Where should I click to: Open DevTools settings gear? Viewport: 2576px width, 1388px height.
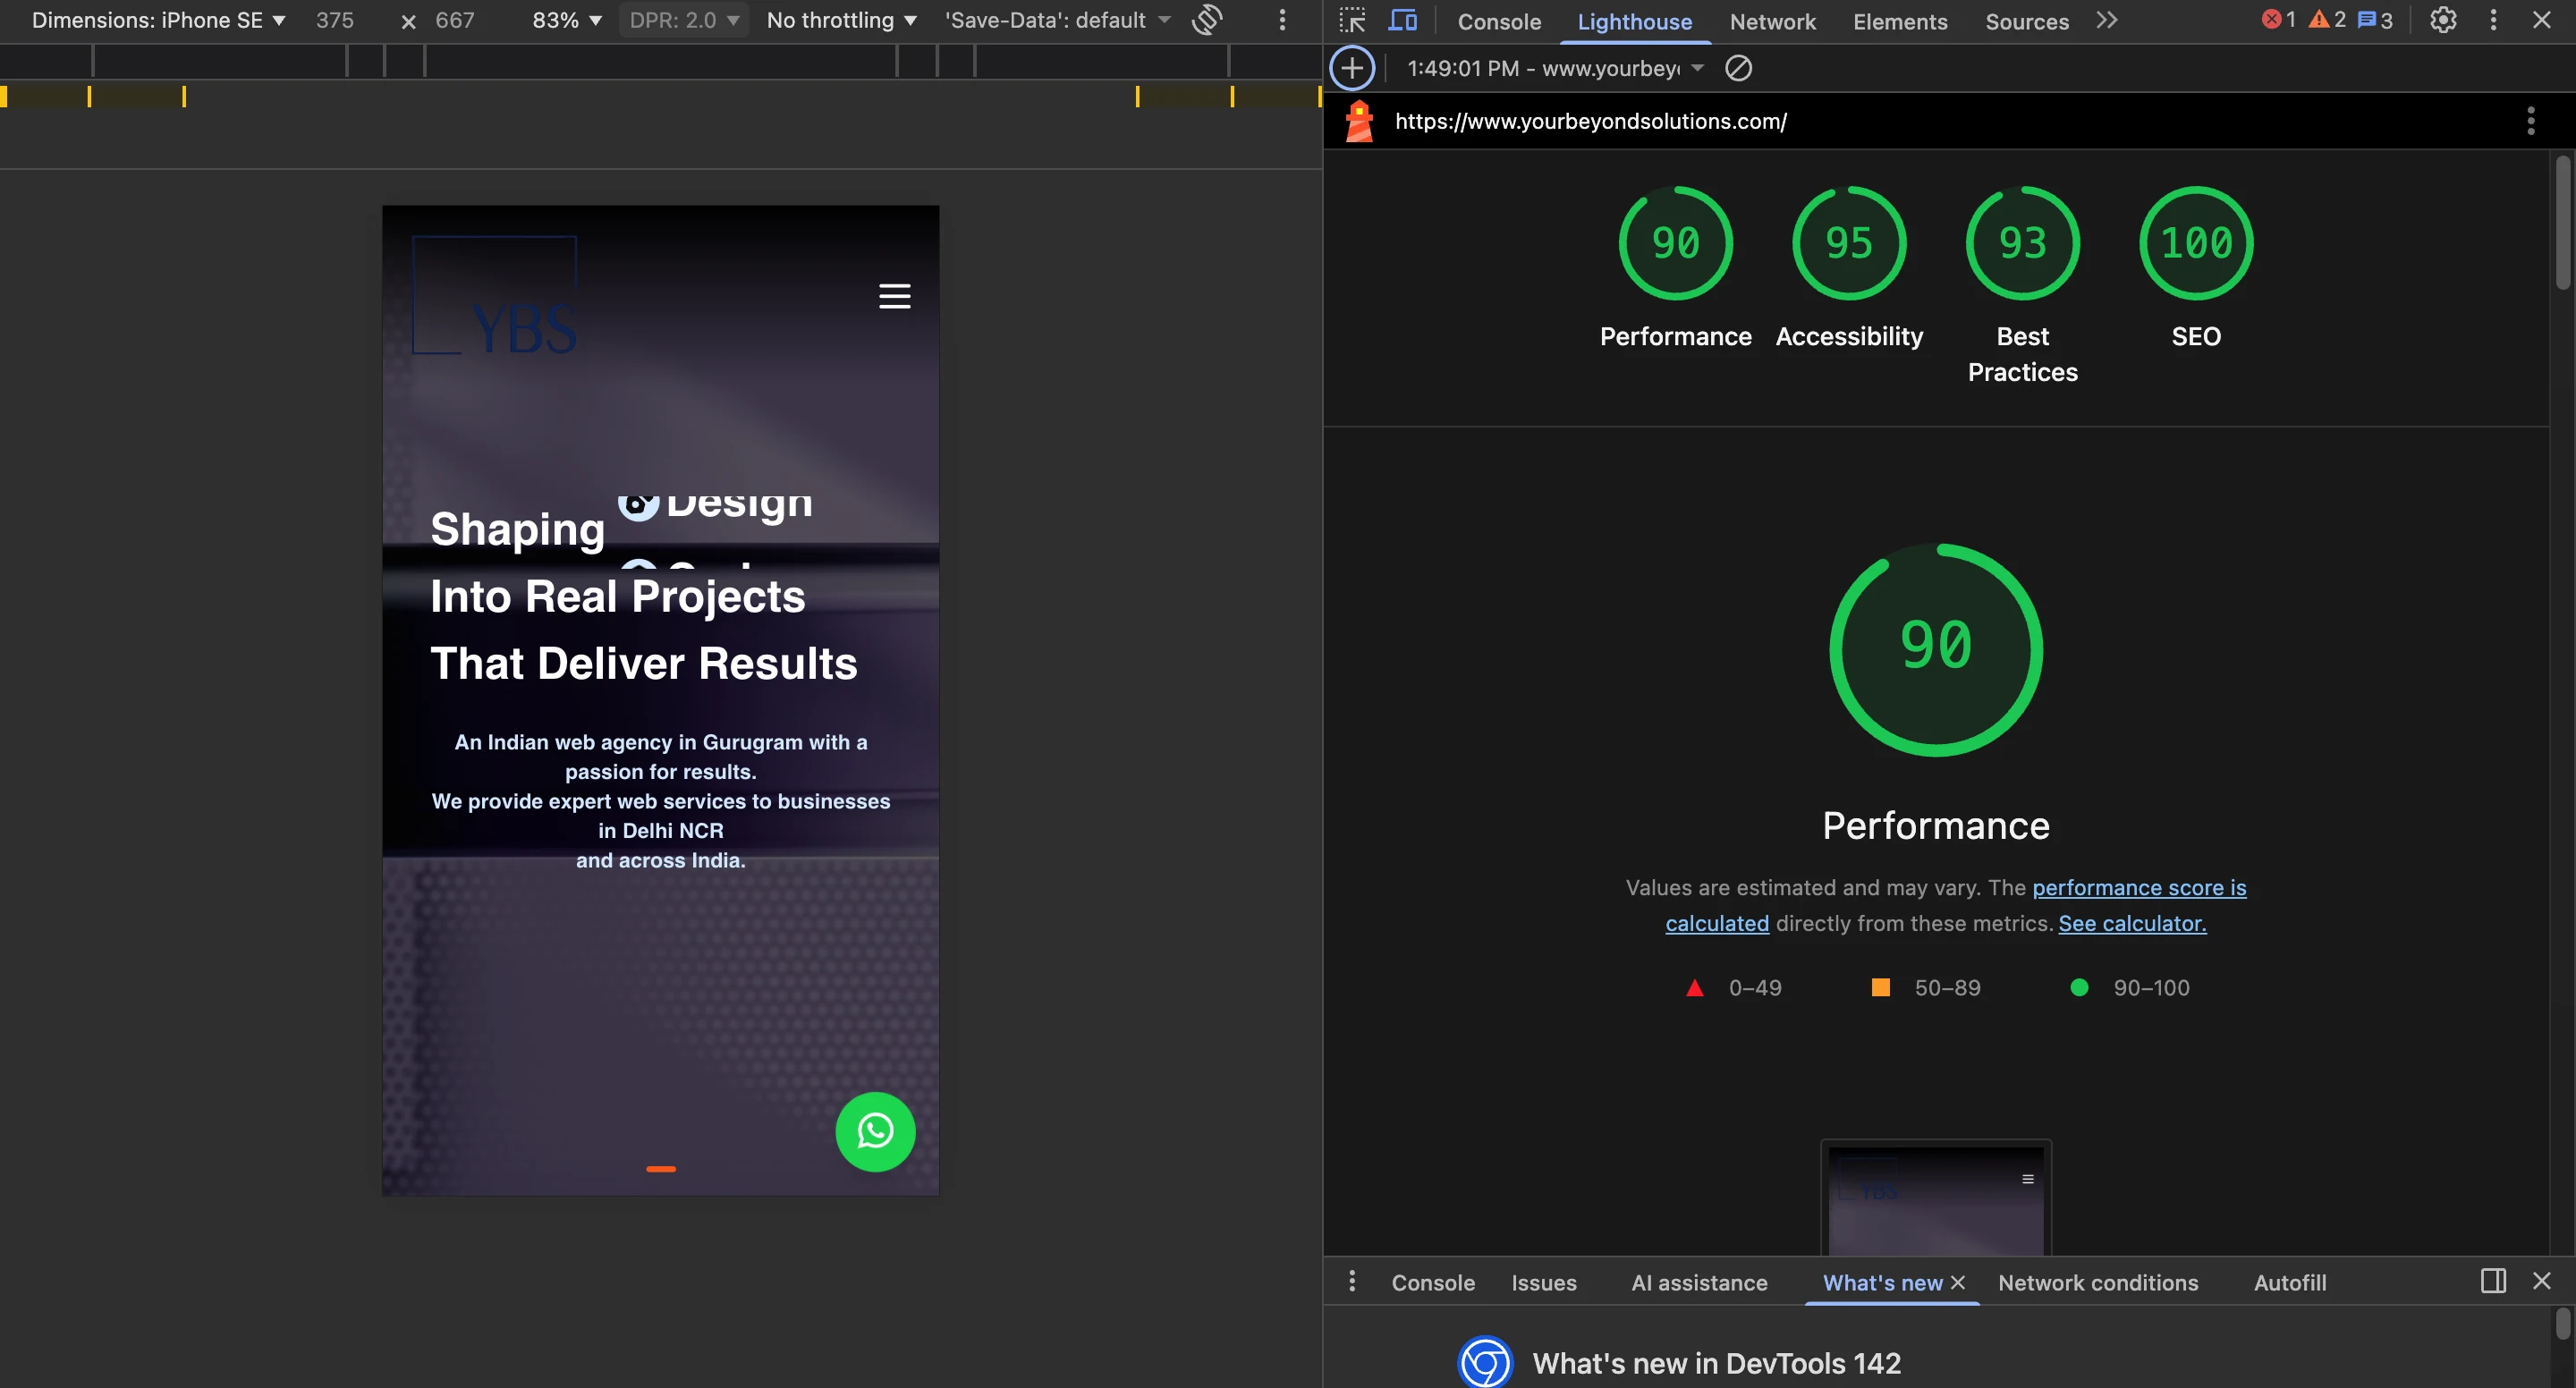pyautogui.click(x=2443, y=20)
